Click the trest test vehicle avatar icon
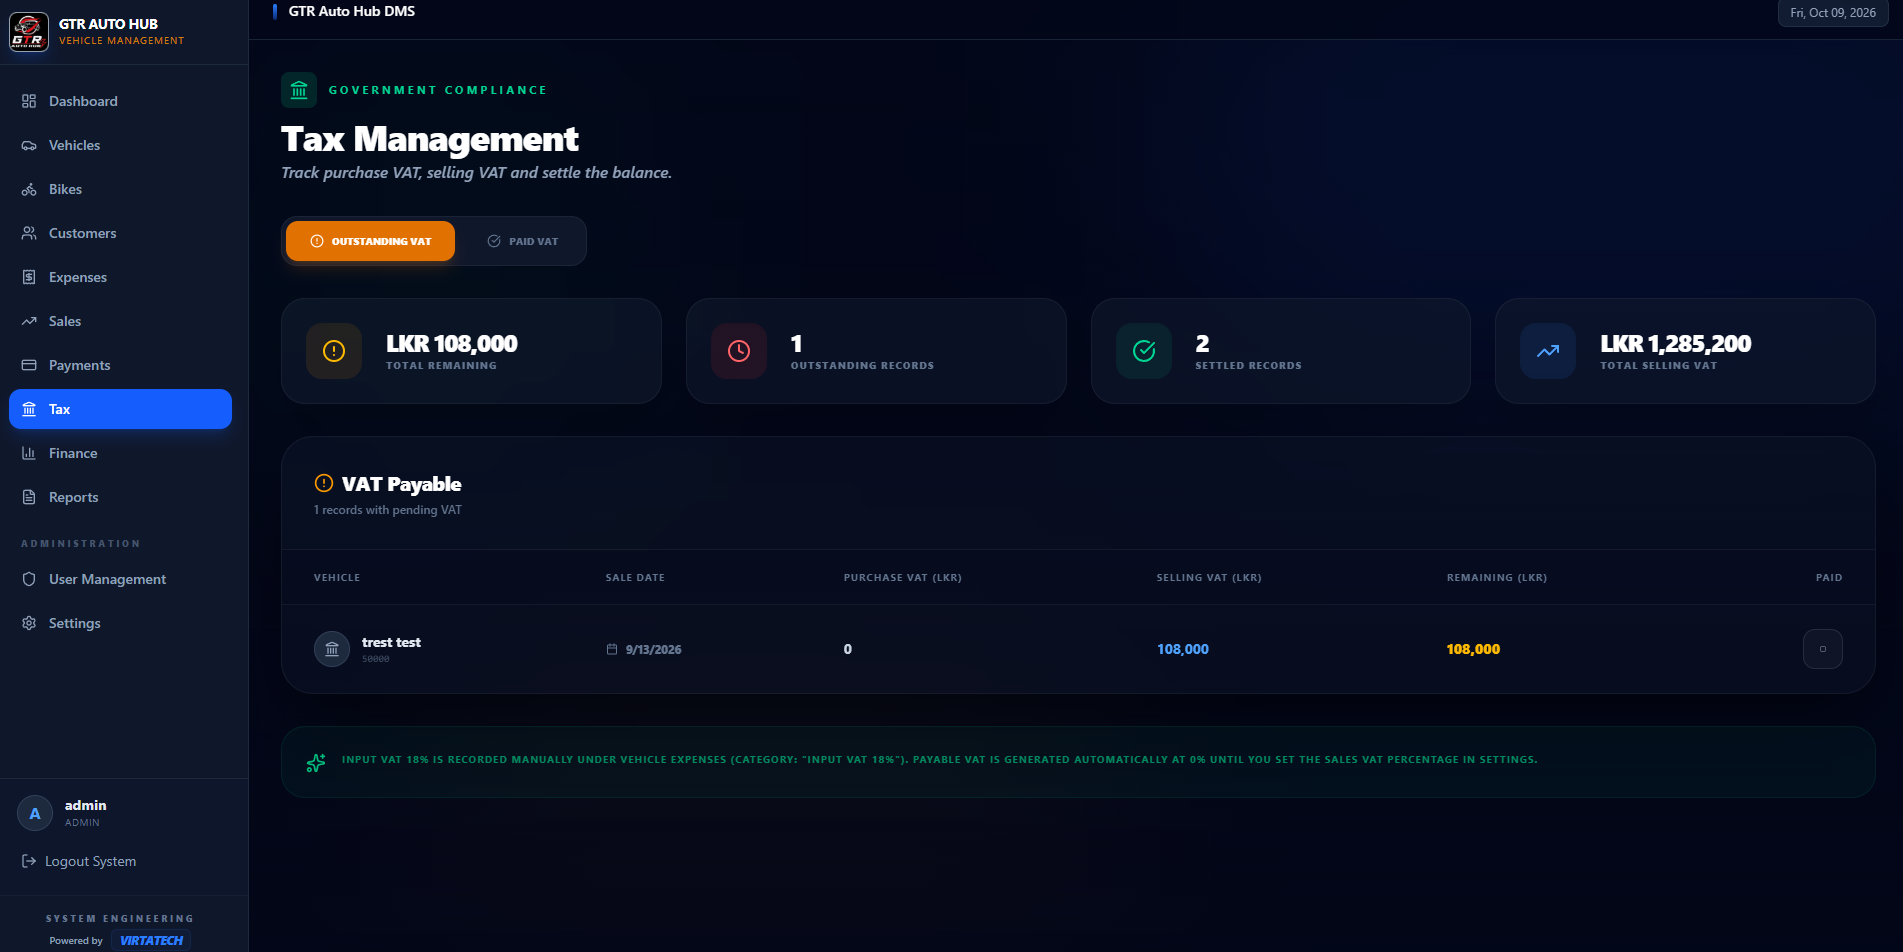Image resolution: width=1903 pixels, height=952 pixels. [332, 649]
